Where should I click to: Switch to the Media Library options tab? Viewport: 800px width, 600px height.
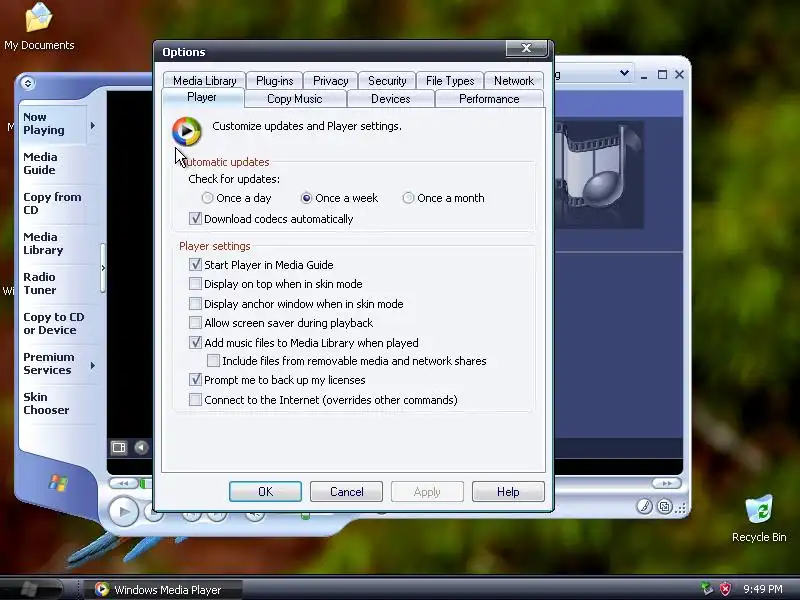205,81
